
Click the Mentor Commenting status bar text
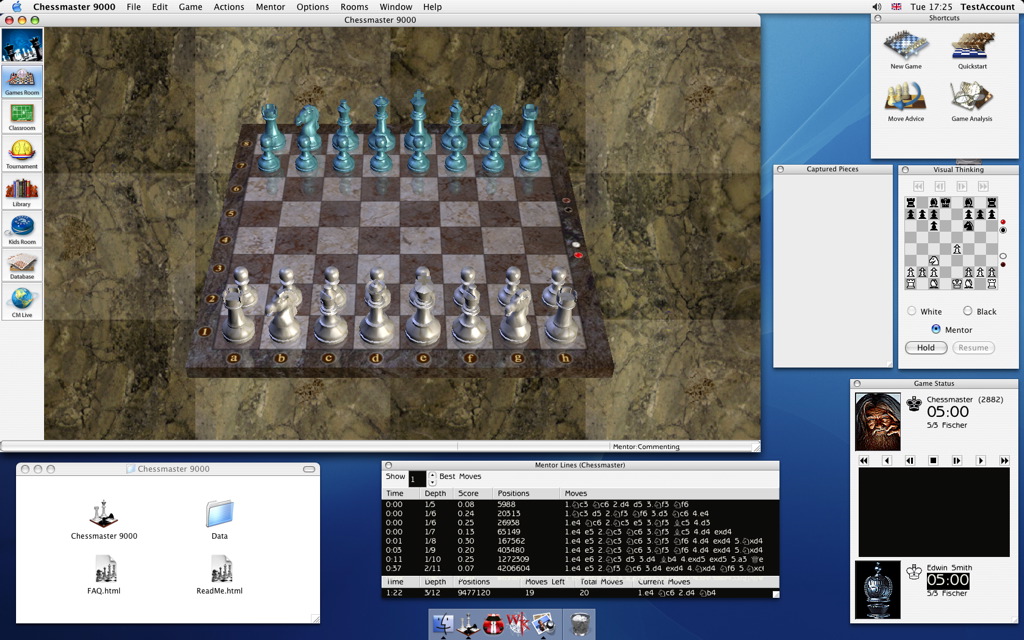[646, 447]
